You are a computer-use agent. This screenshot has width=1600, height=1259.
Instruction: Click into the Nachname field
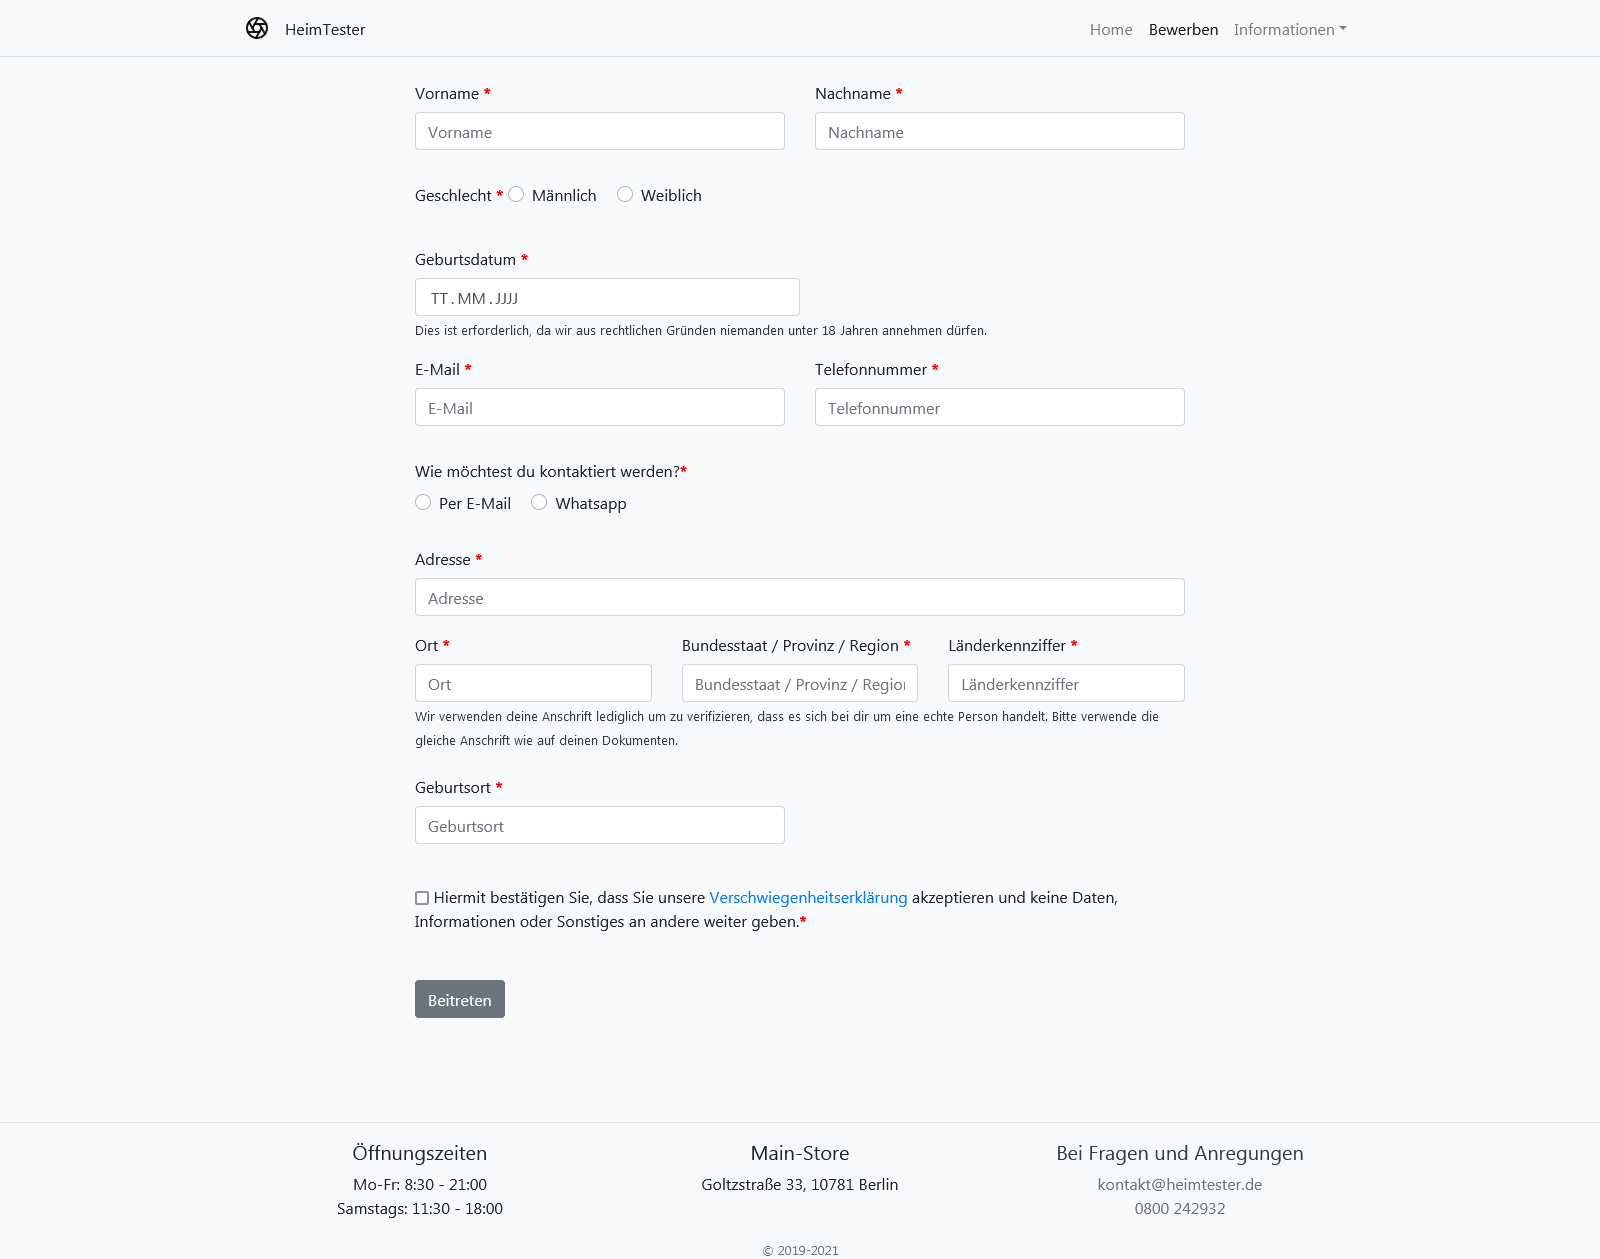click(1000, 132)
